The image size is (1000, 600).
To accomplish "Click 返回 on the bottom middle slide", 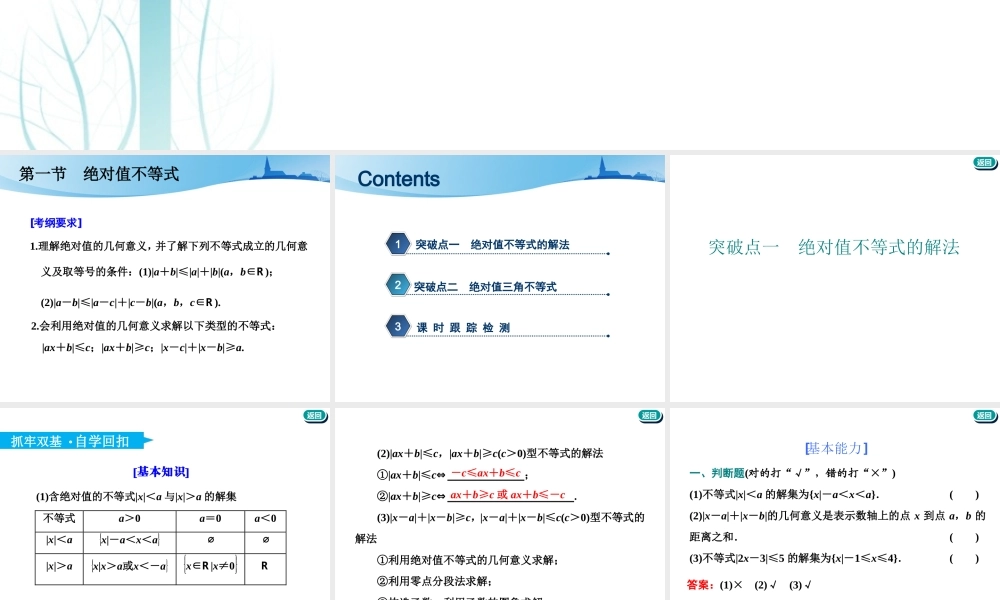I will point(649,416).
